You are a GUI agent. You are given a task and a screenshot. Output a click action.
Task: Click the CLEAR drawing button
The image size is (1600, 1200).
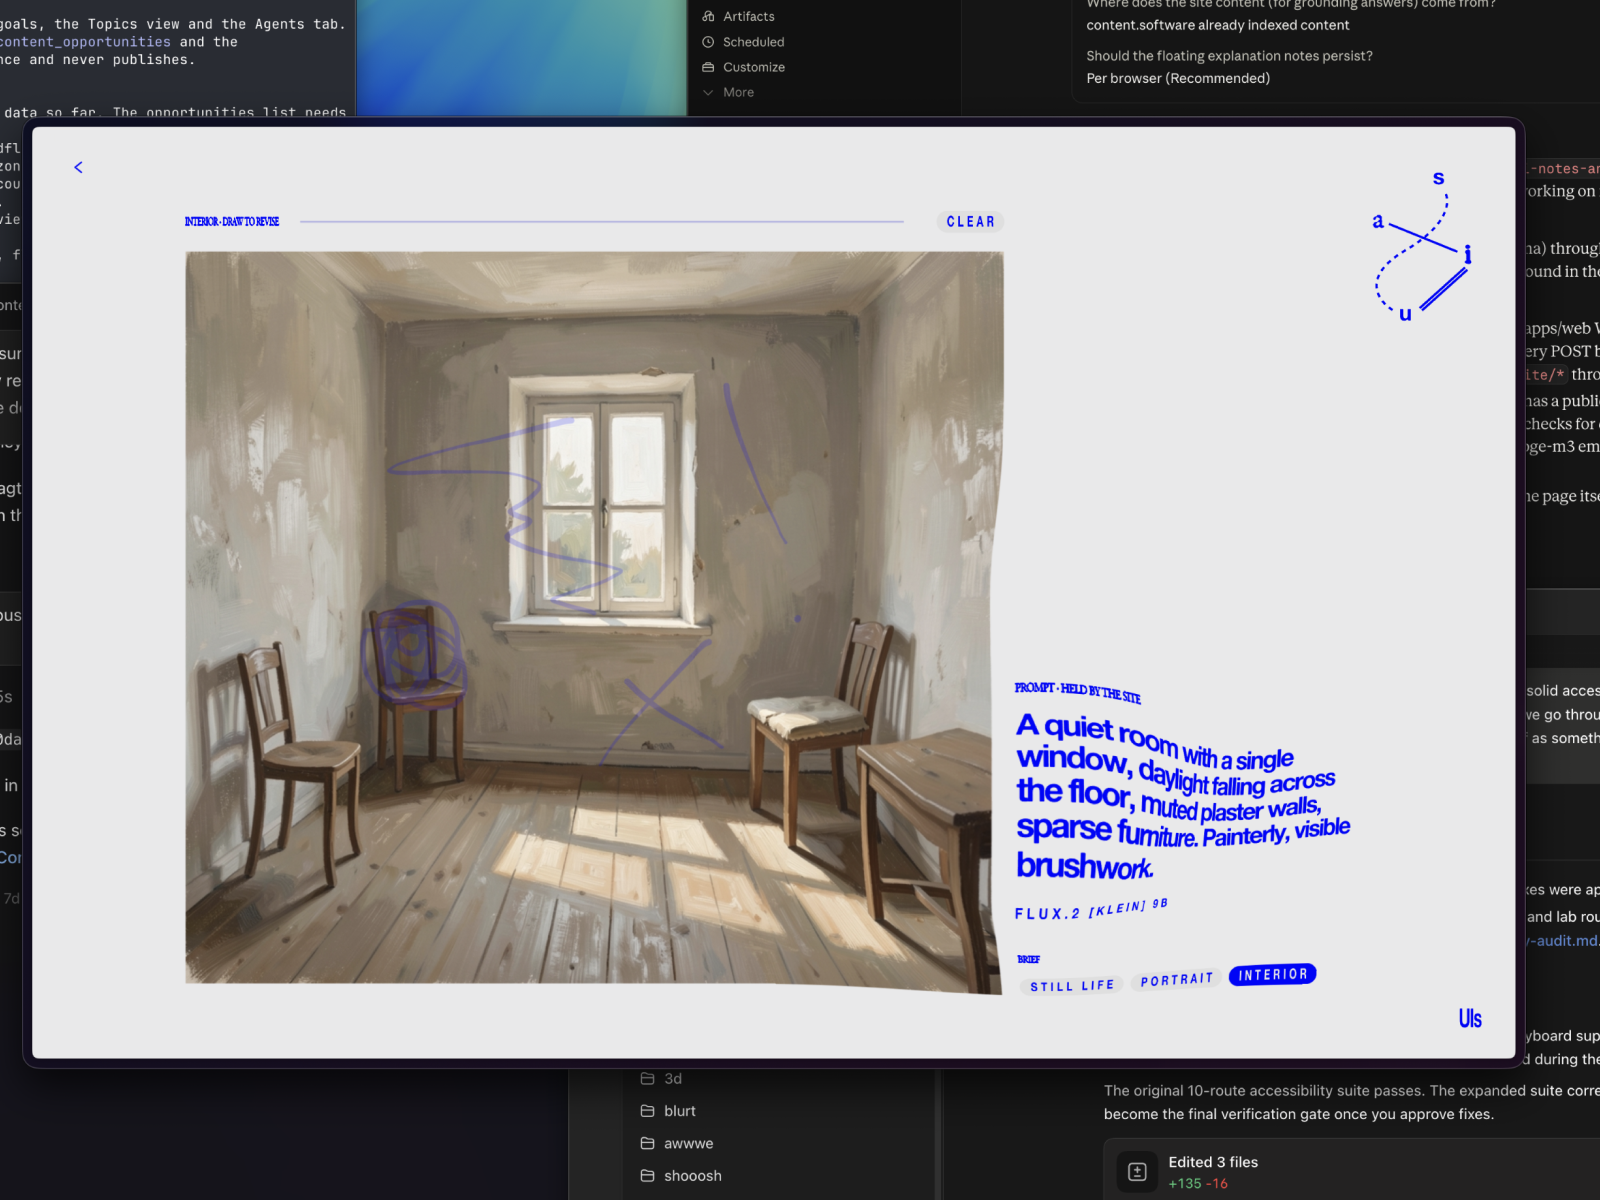point(970,222)
